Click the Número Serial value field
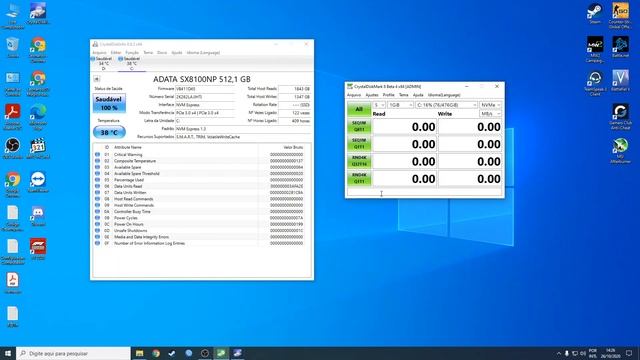The height and width of the screenshot is (360, 640). pyautogui.click(x=205, y=97)
